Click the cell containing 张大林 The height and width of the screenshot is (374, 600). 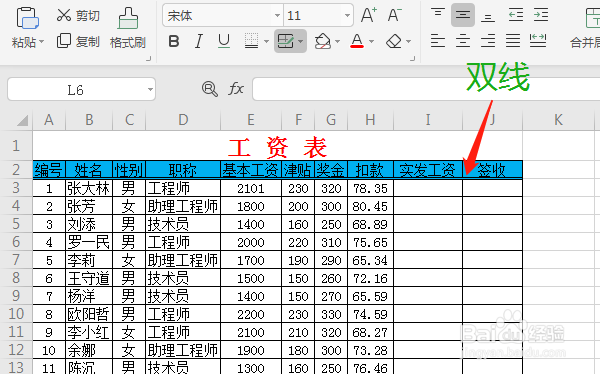pyautogui.click(x=89, y=188)
